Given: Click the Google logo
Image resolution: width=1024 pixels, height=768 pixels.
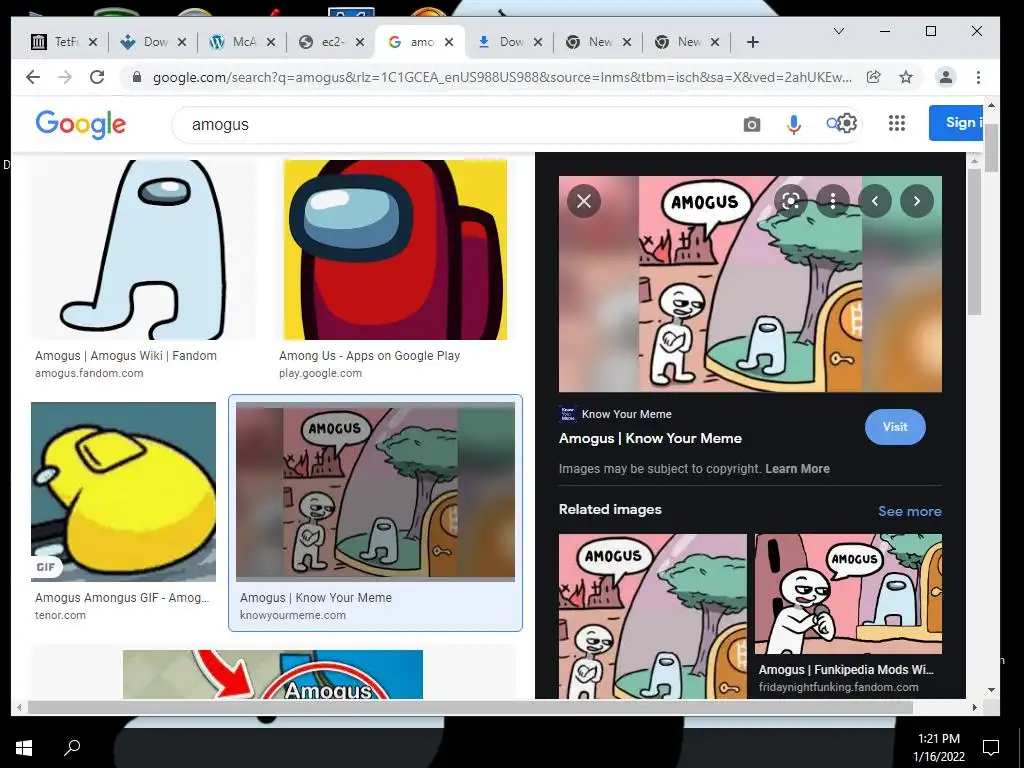Looking at the screenshot, I should 80,124.
